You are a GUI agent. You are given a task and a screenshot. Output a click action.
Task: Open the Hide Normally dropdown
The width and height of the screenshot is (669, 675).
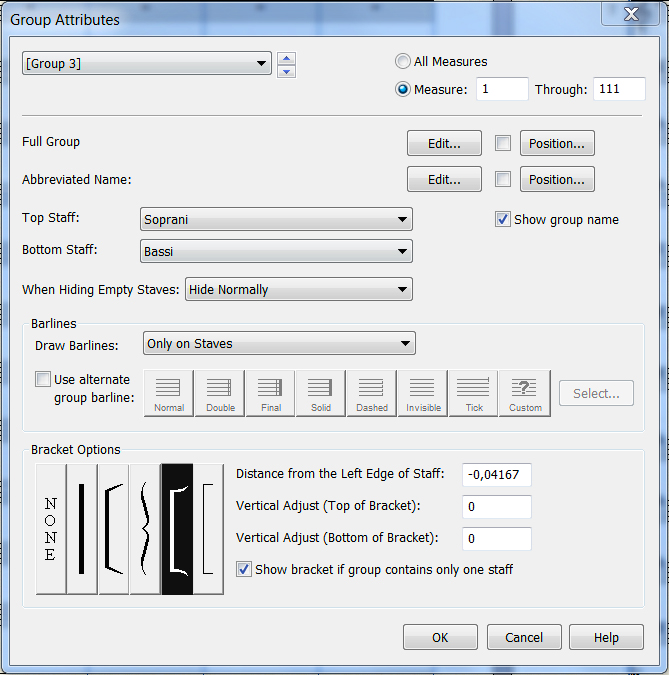[298, 290]
